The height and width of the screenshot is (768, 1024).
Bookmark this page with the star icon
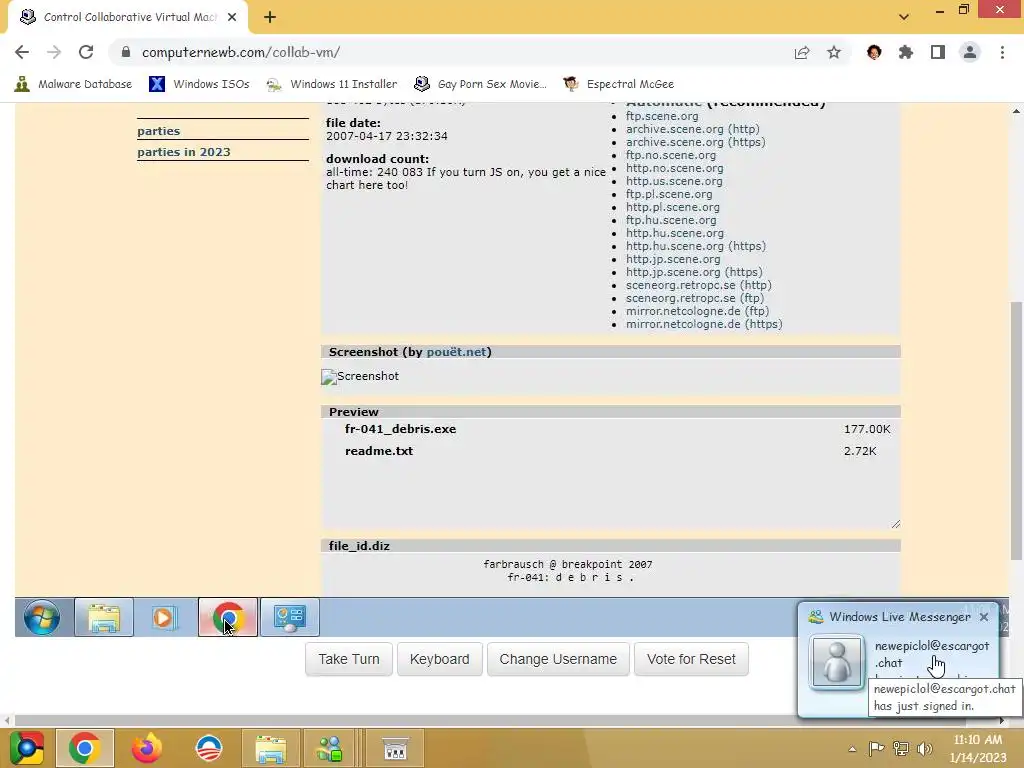(834, 52)
